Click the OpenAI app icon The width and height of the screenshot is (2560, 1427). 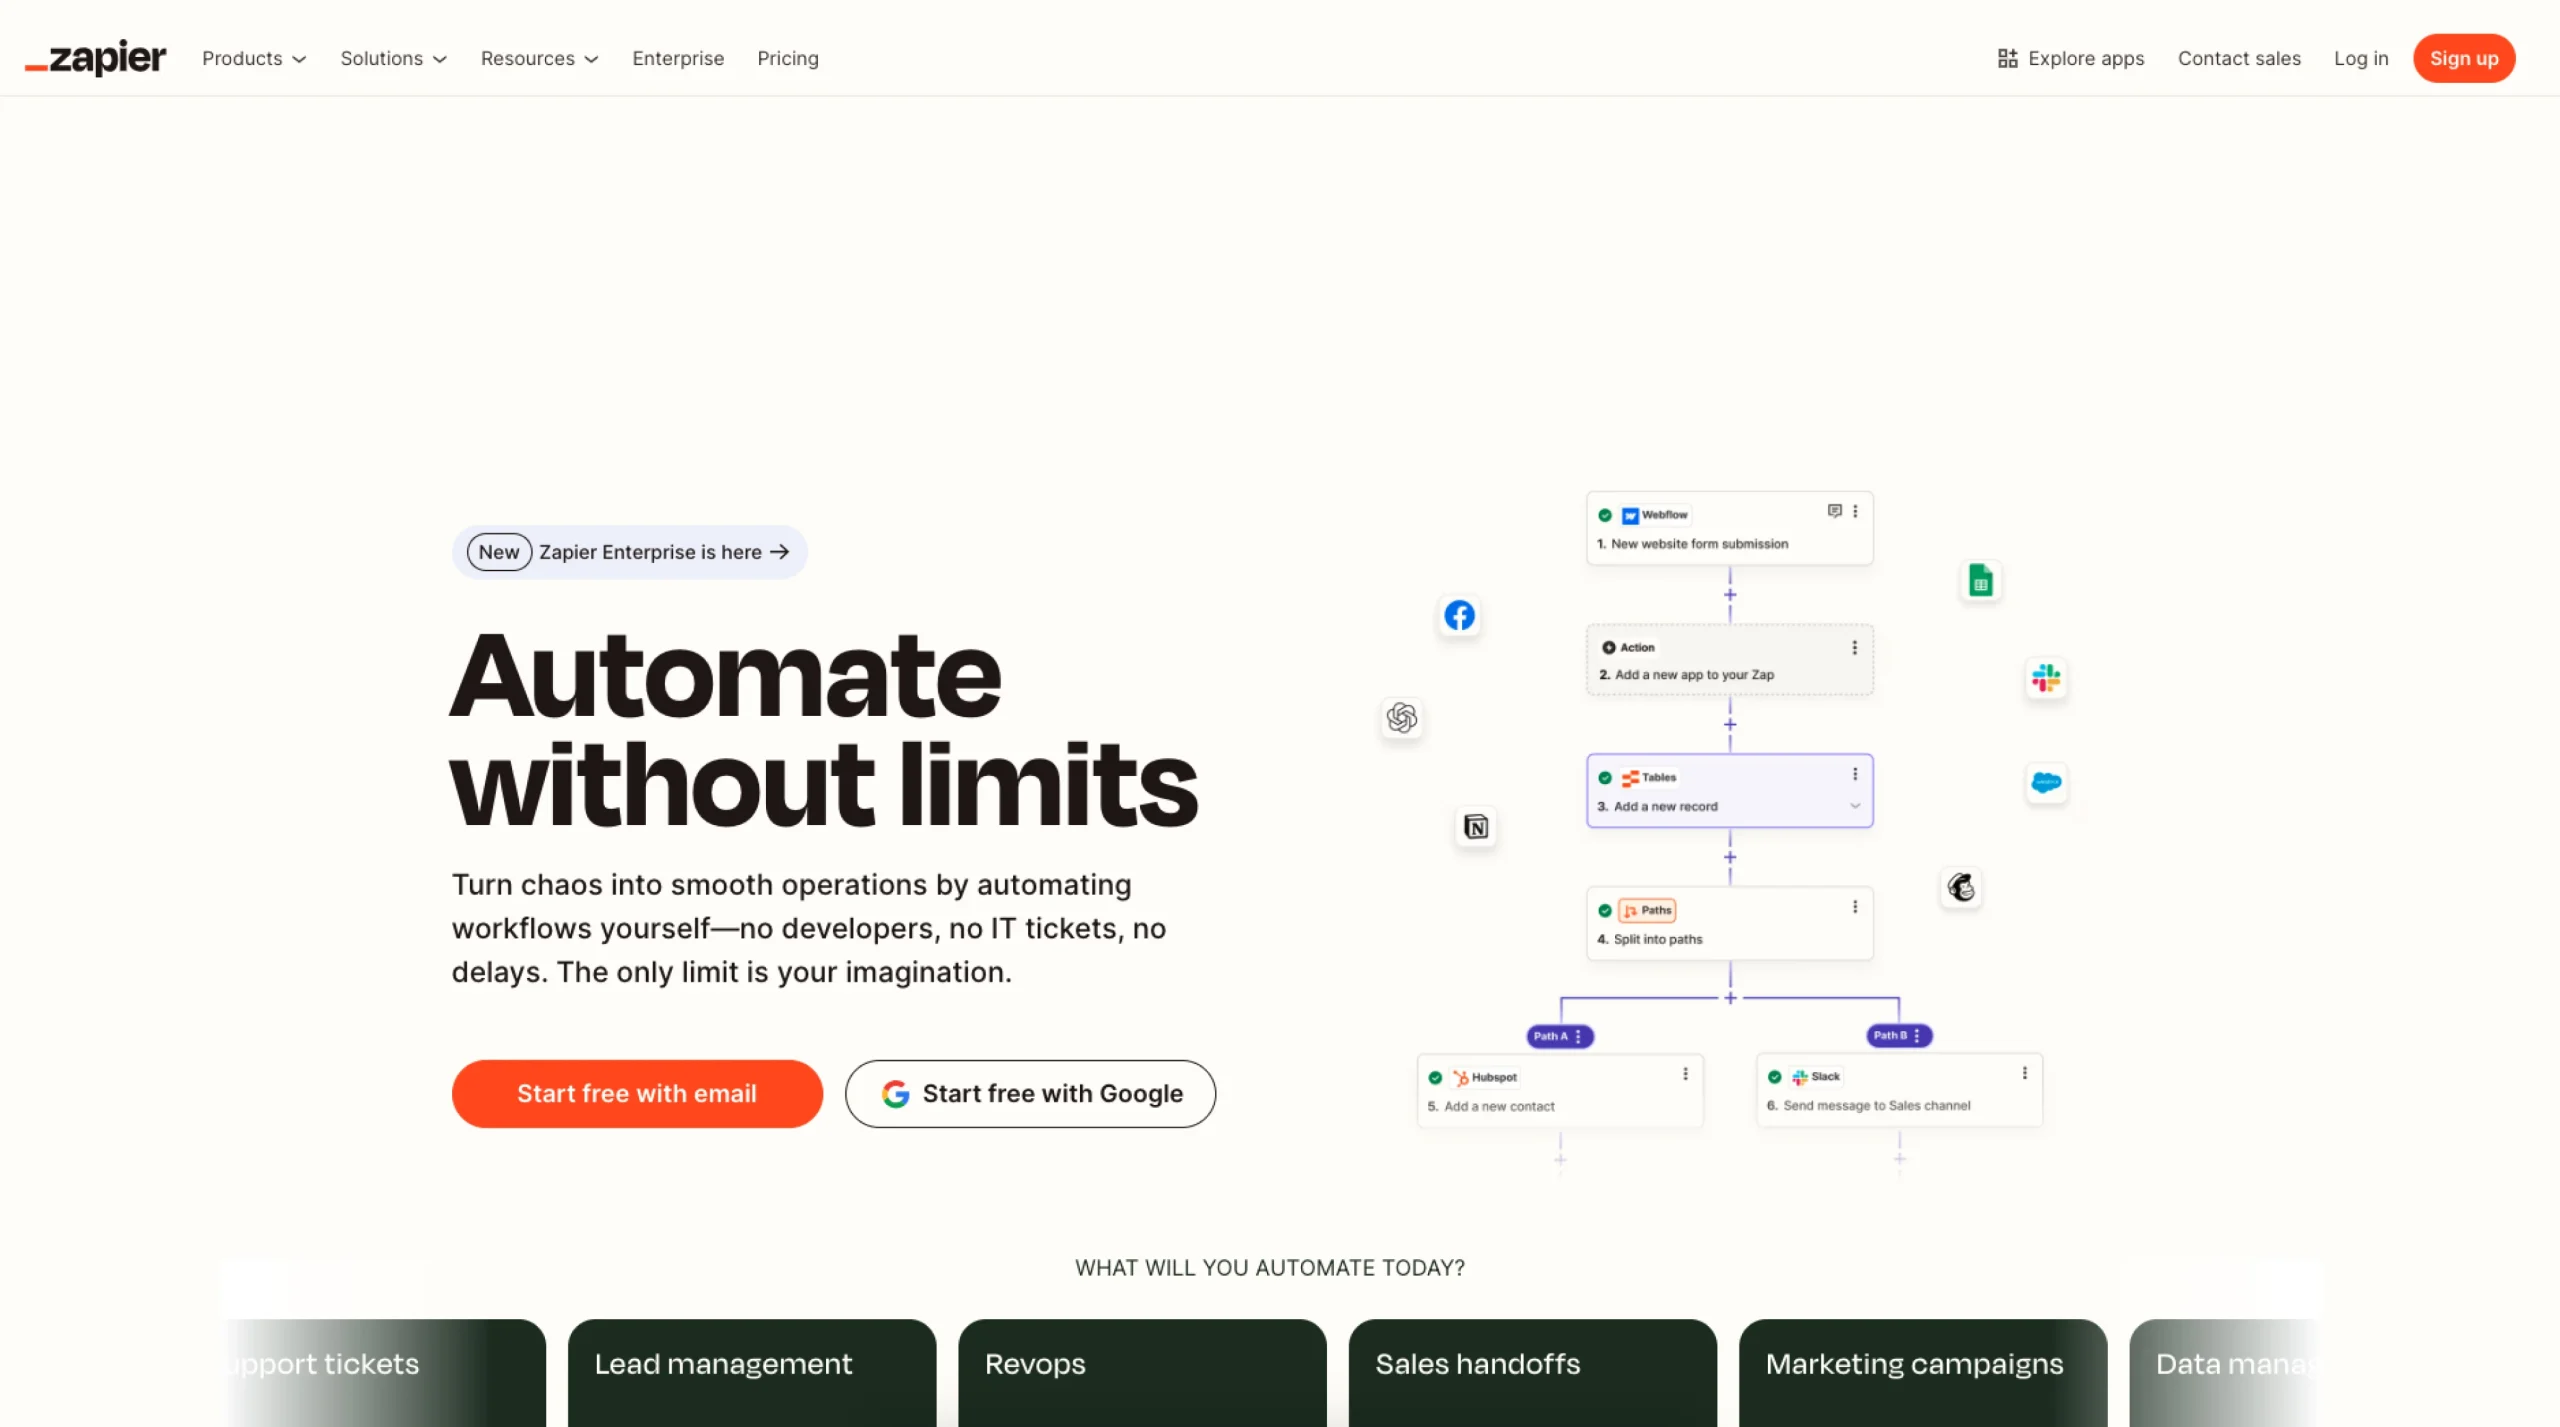pos(1402,717)
